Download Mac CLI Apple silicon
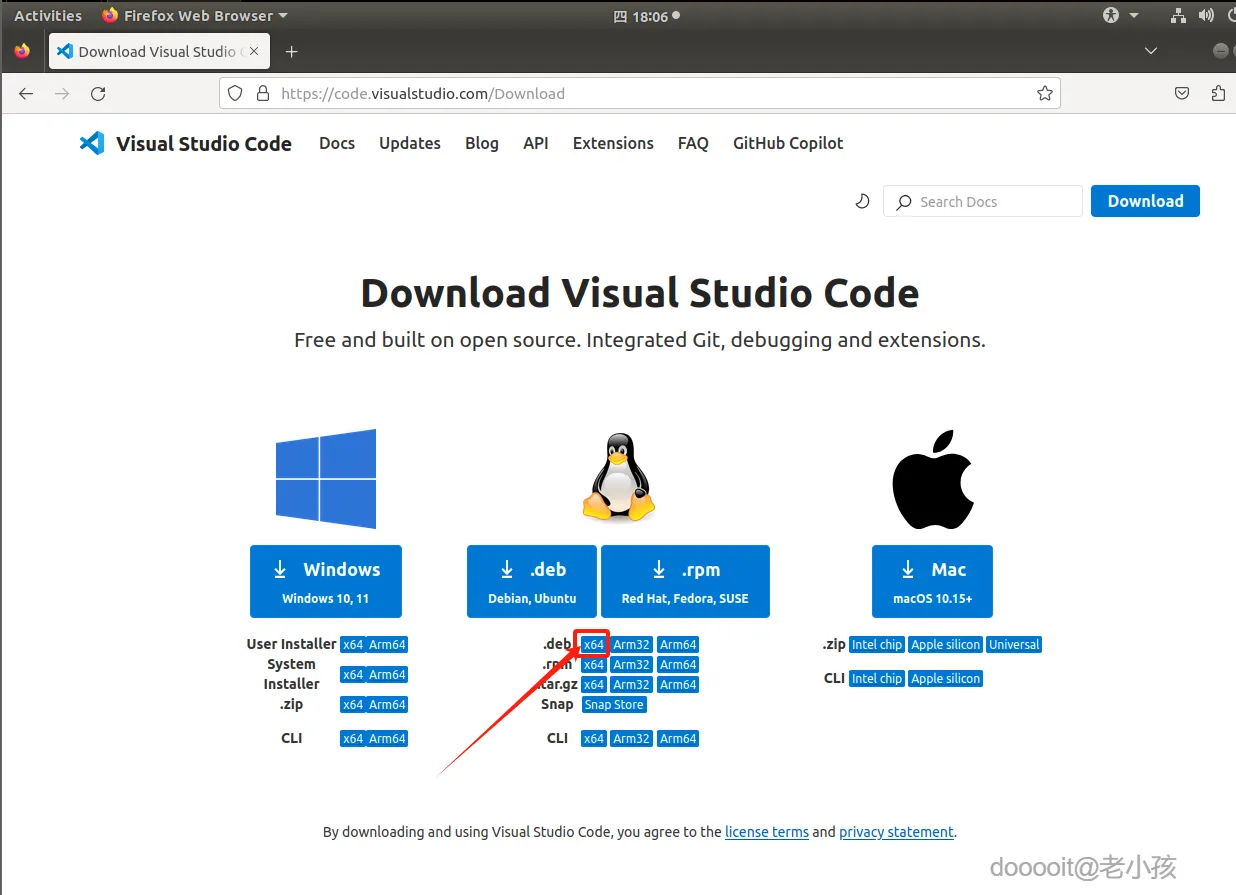1236x895 pixels. pos(946,679)
